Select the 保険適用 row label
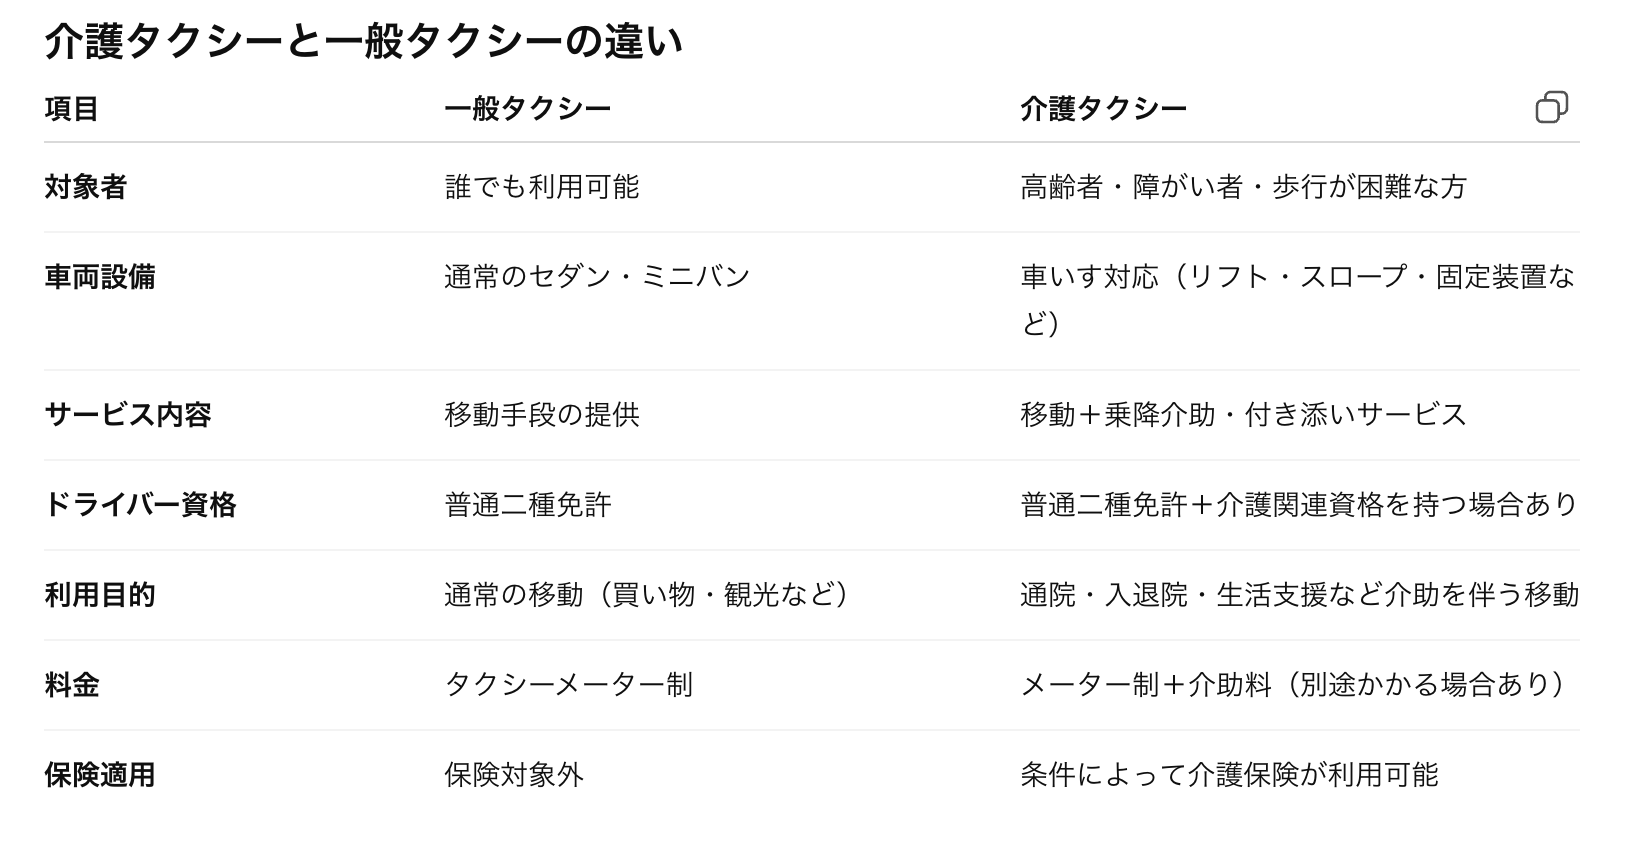 [99, 775]
